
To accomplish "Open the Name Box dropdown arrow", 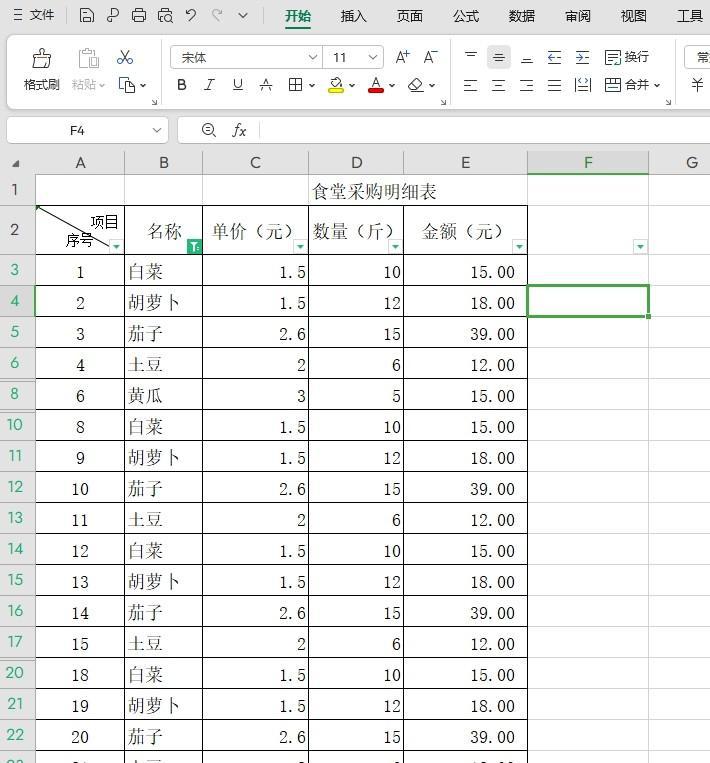I will 157,130.
